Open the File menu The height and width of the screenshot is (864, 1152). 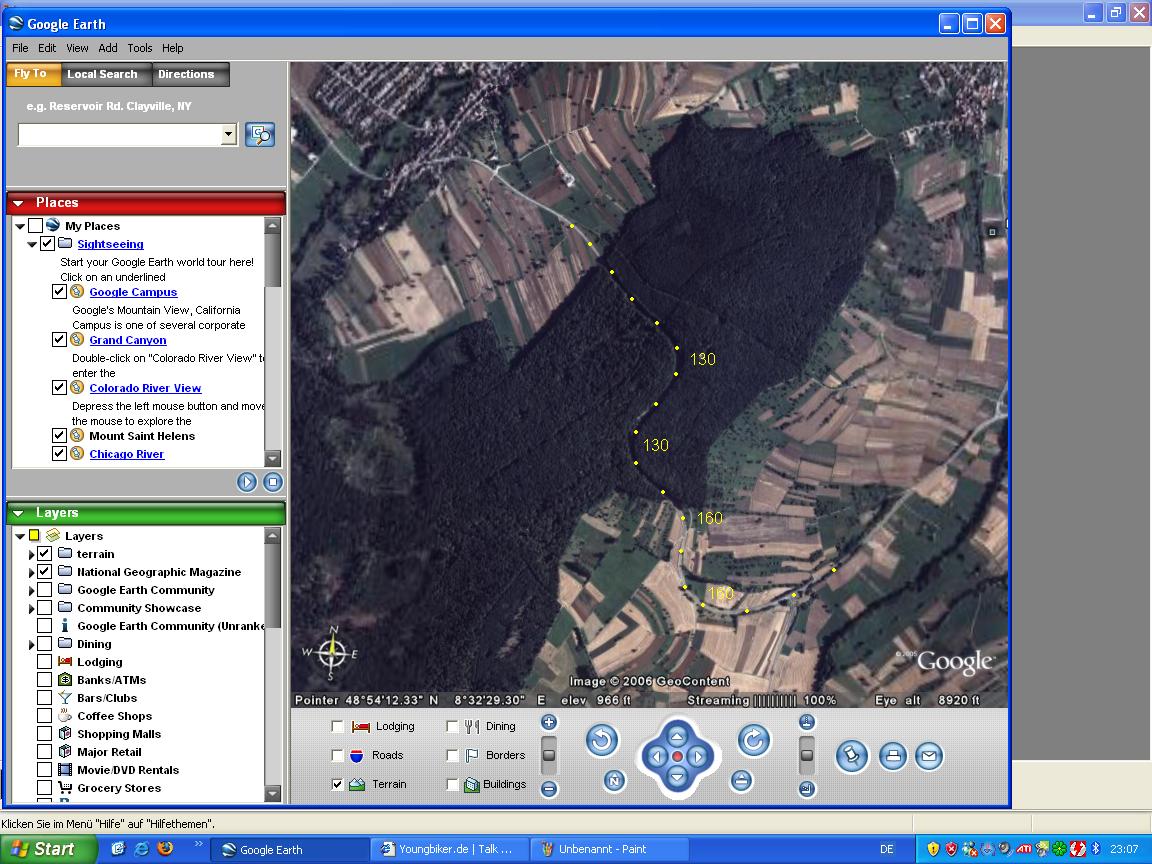20,48
